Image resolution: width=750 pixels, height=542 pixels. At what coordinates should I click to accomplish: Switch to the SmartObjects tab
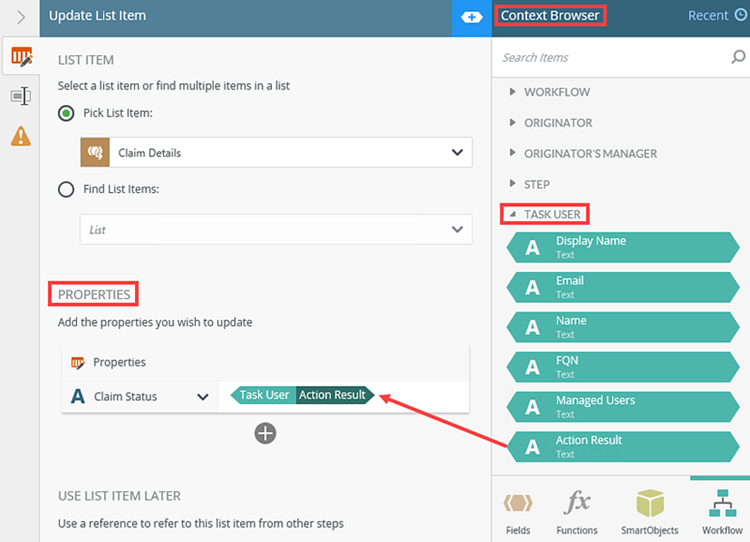650,510
